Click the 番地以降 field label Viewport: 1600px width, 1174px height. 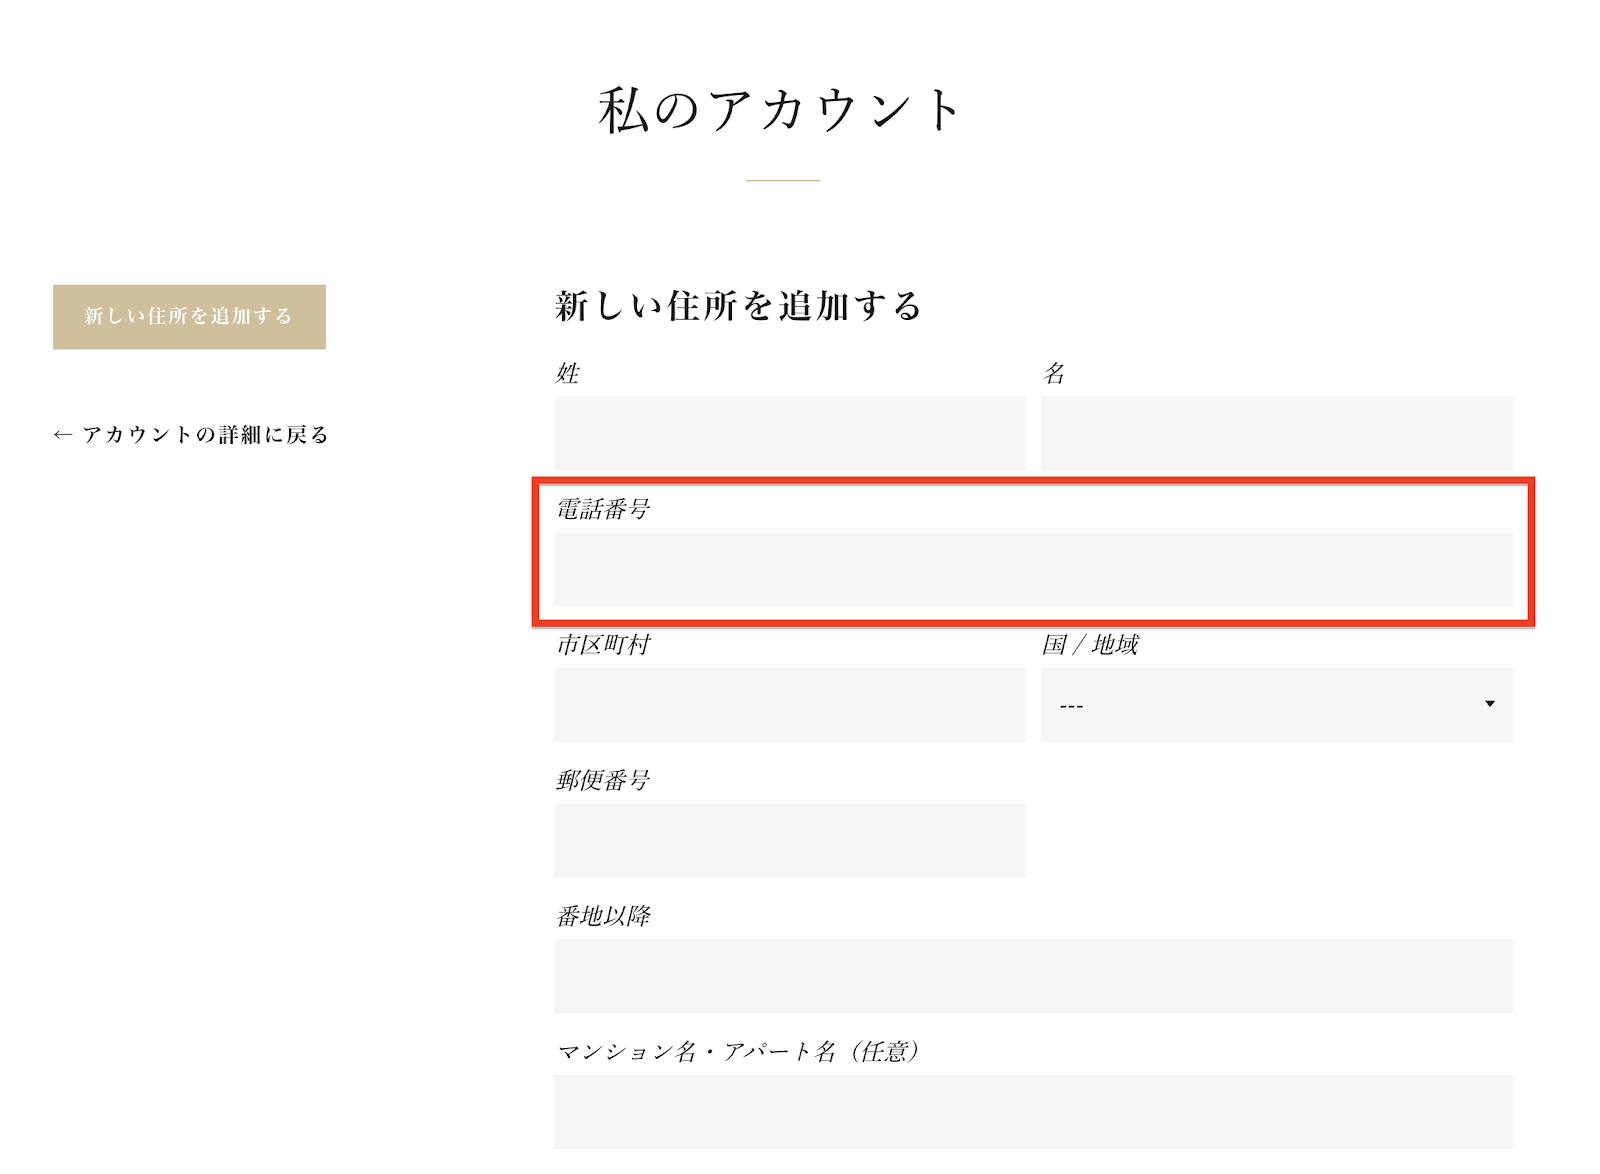tap(603, 916)
